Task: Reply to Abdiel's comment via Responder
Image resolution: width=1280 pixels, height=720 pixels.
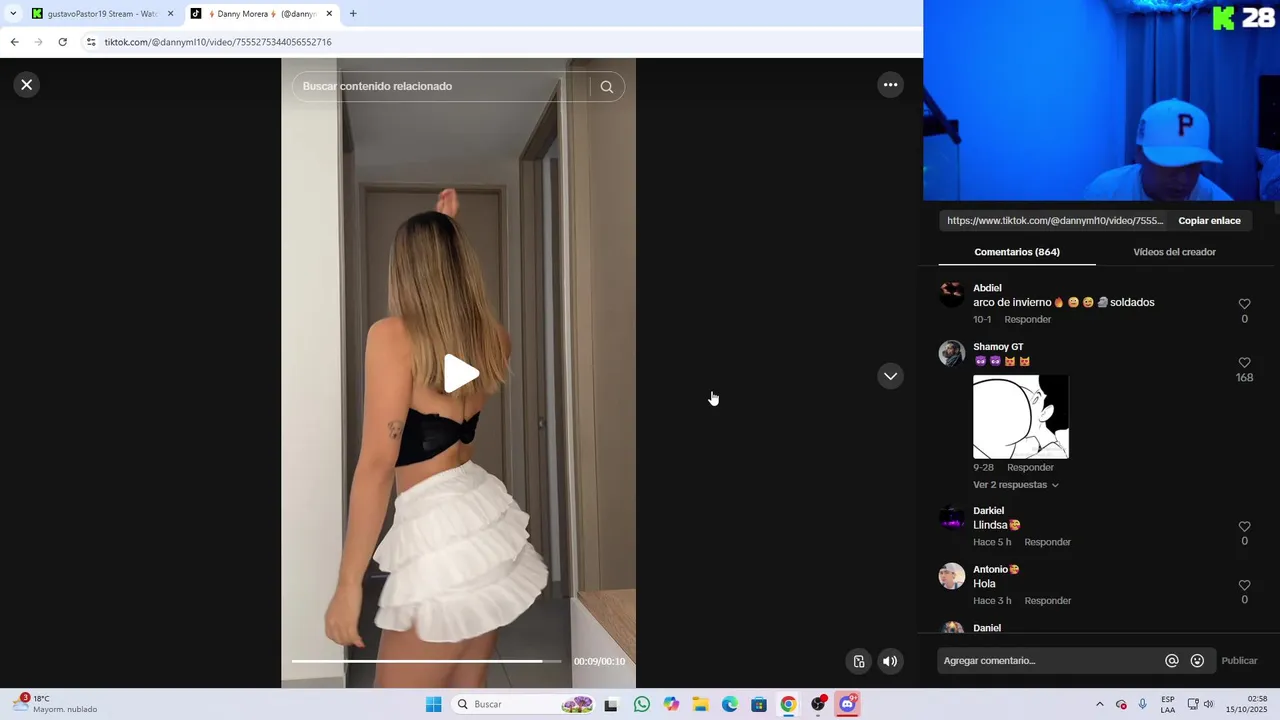Action: pyautogui.click(x=1027, y=320)
